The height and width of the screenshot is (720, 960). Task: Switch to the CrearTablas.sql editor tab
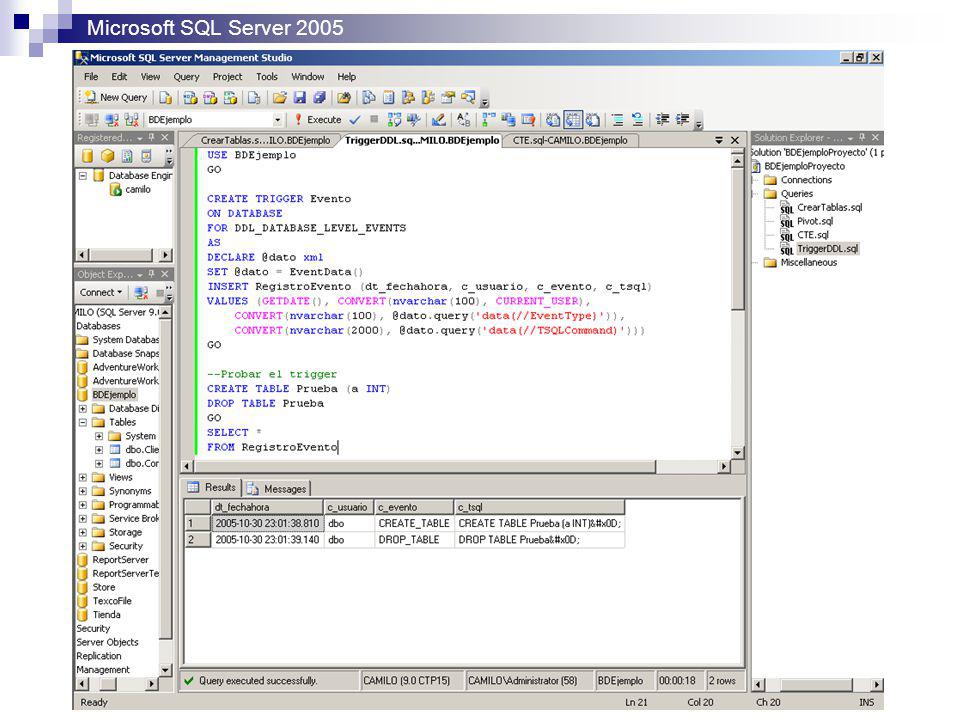[x=265, y=140]
